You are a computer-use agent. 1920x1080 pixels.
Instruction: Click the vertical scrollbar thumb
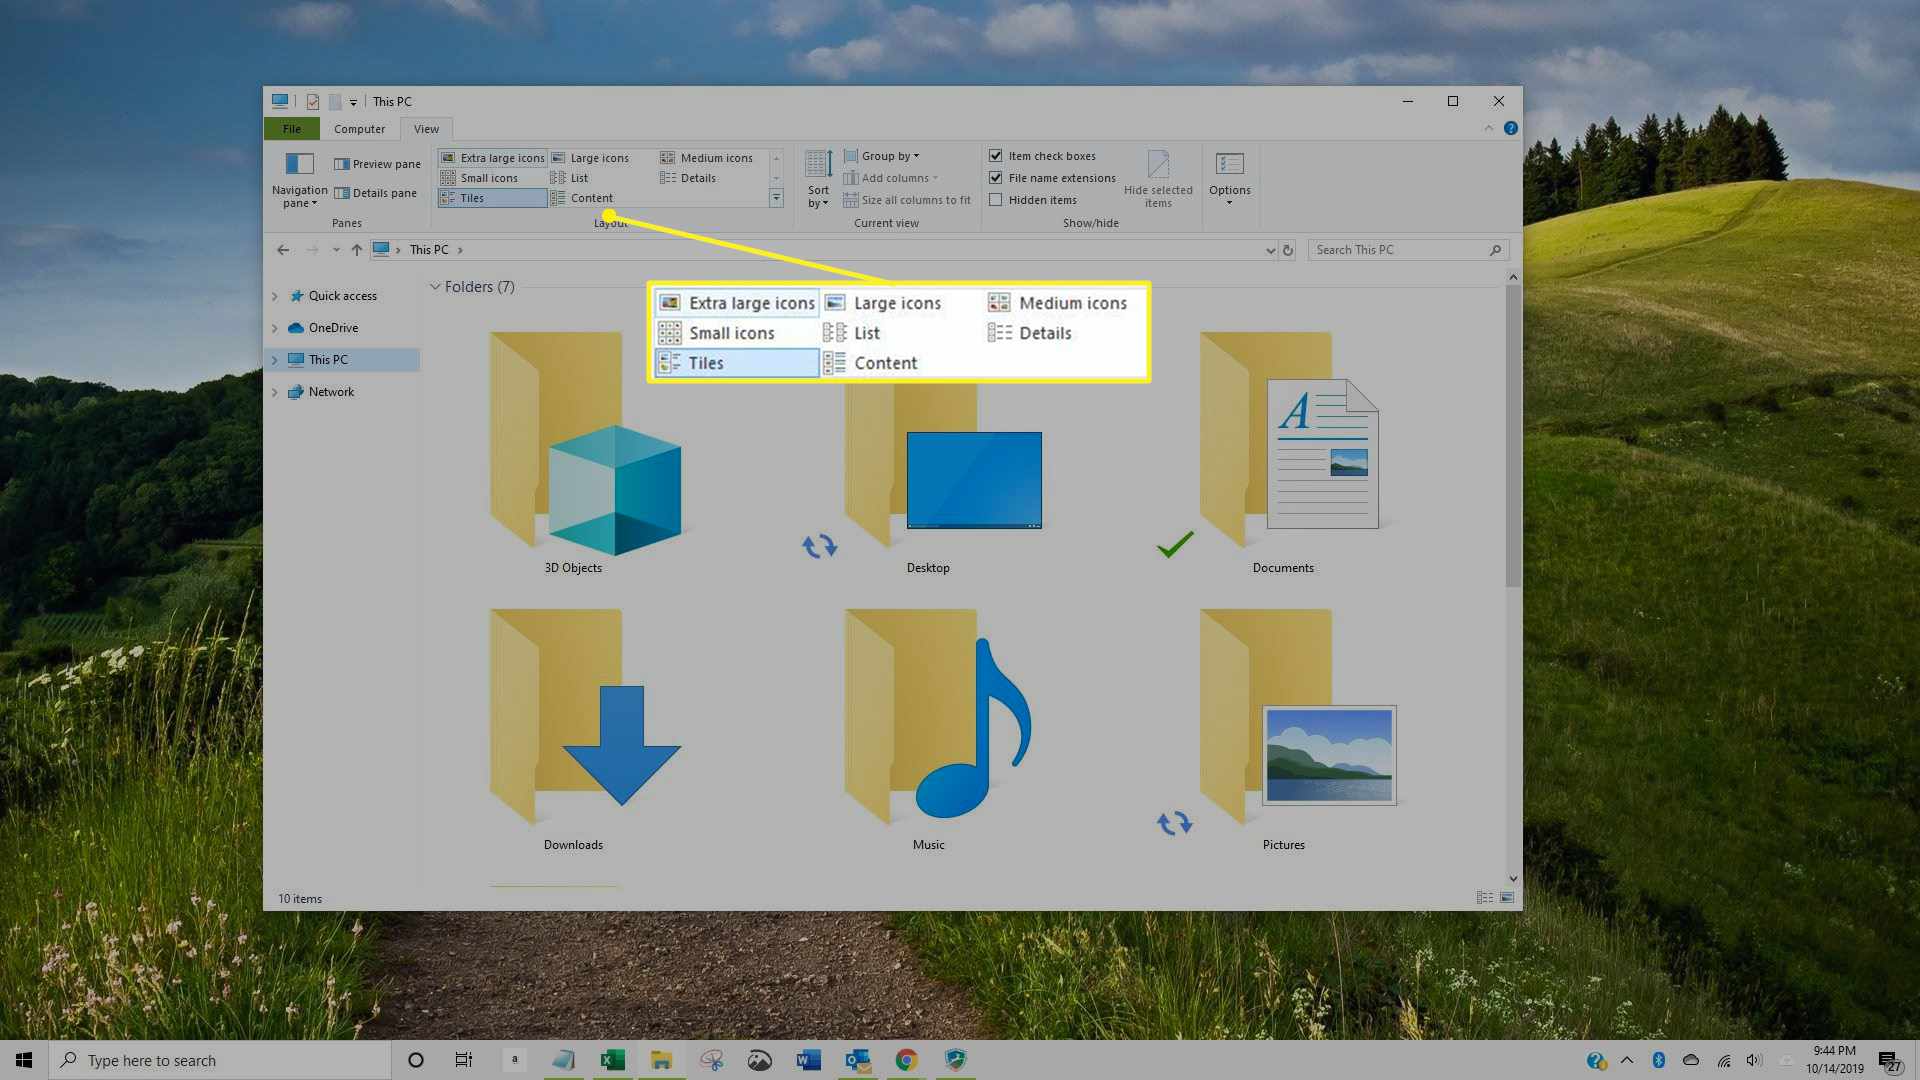point(1513,436)
